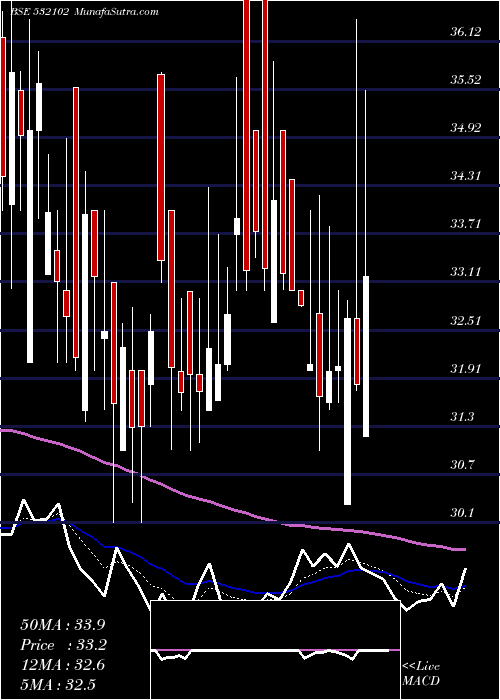Click the 36.12 price axis label
This screenshot has height=700, width=500.
(466, 32)
